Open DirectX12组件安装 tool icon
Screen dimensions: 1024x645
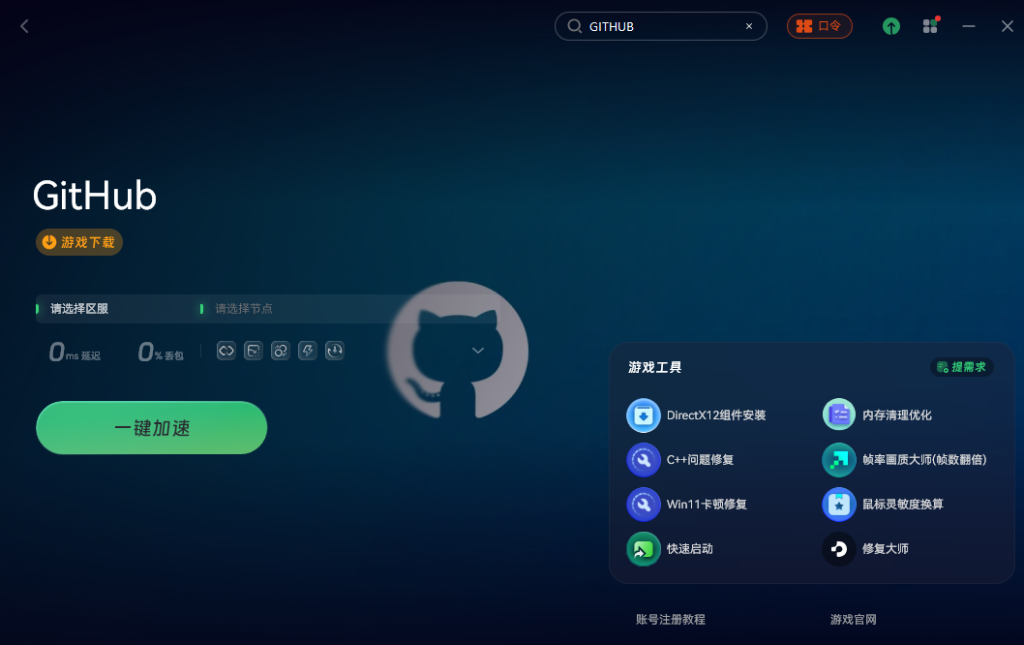[643, 415]
